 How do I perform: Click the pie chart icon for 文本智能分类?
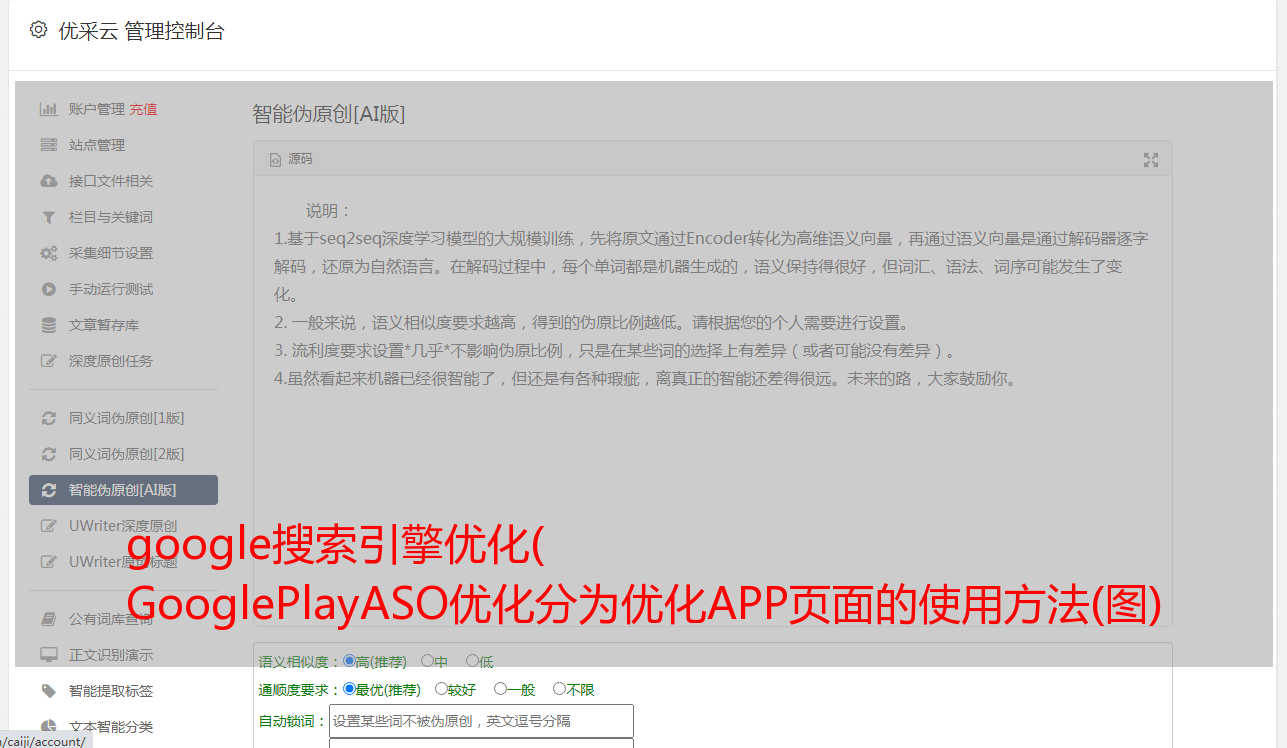pyautogui.click(x=48, y=727)
